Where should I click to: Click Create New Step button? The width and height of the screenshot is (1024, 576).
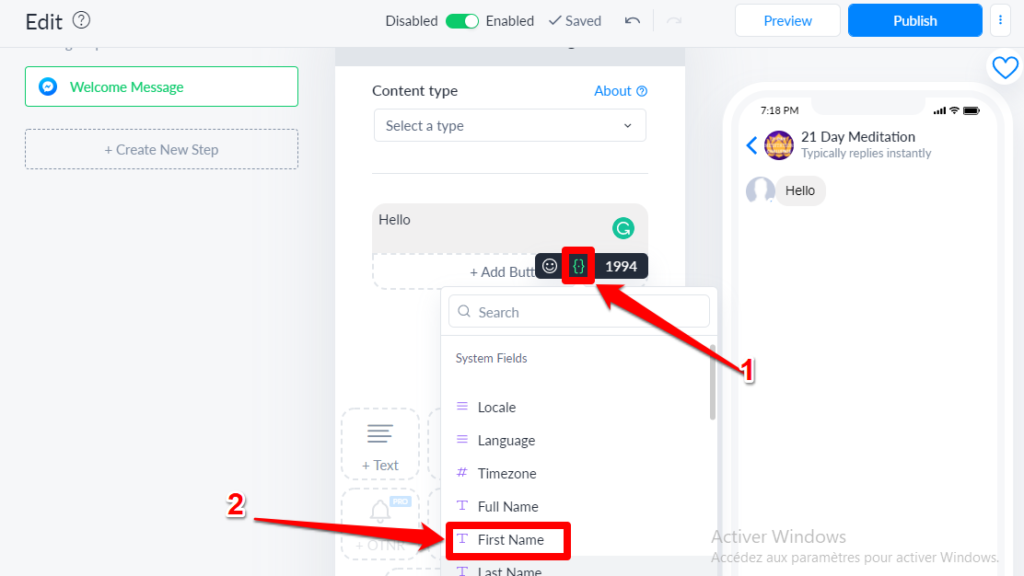coord(161,149)
